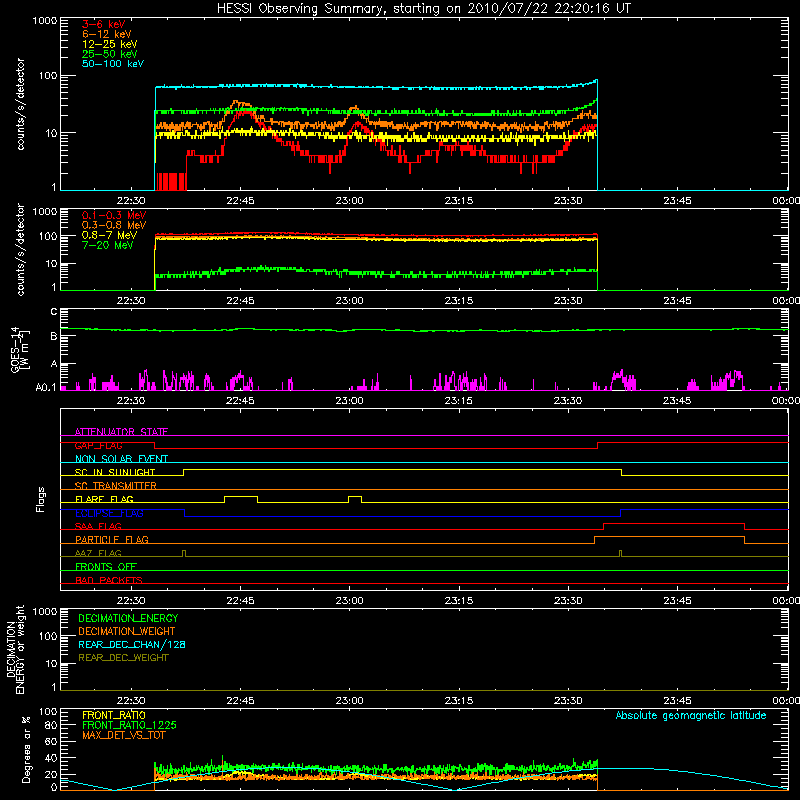Click the DECIMATION_WEIGHT legend text
Image resolution: width=800 pixels, height=800 pixels.
(127, 631)
